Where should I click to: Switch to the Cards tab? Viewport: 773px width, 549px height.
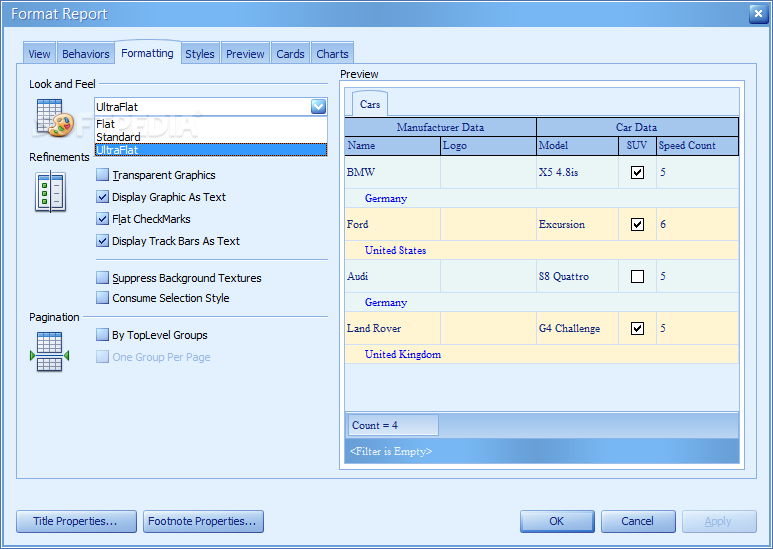[290, 54]
